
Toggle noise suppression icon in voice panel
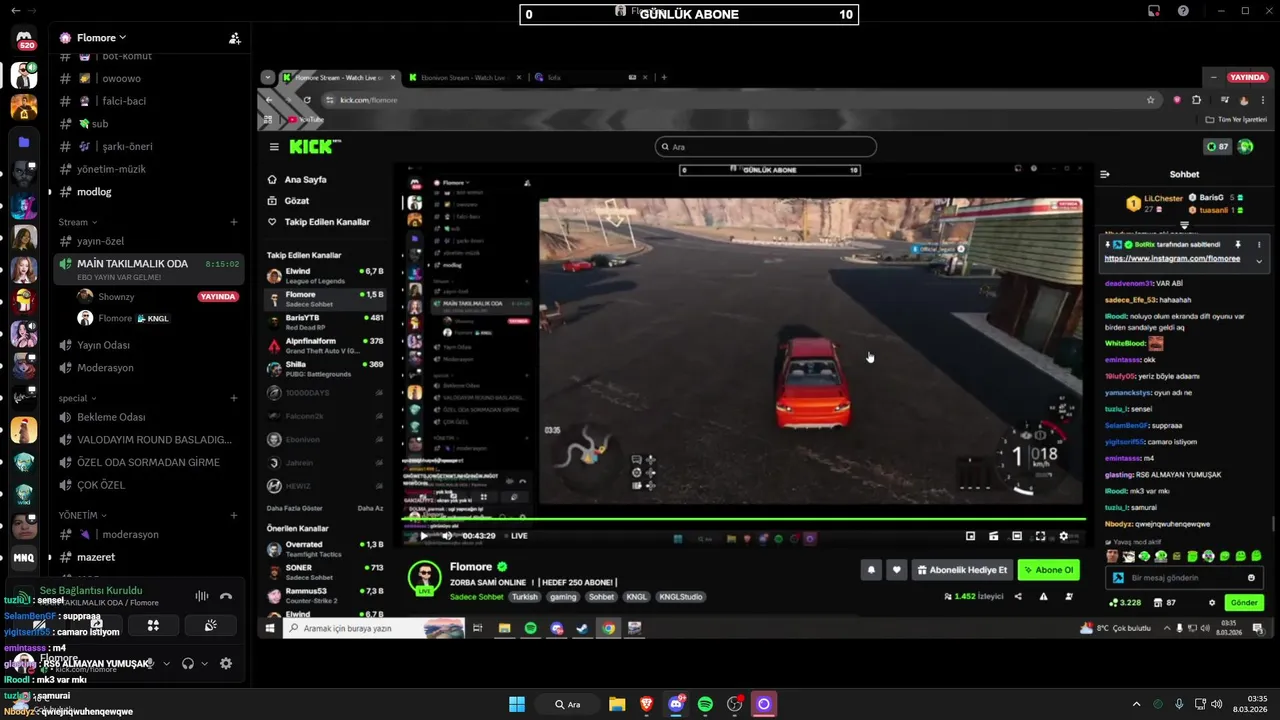[201, 596]
